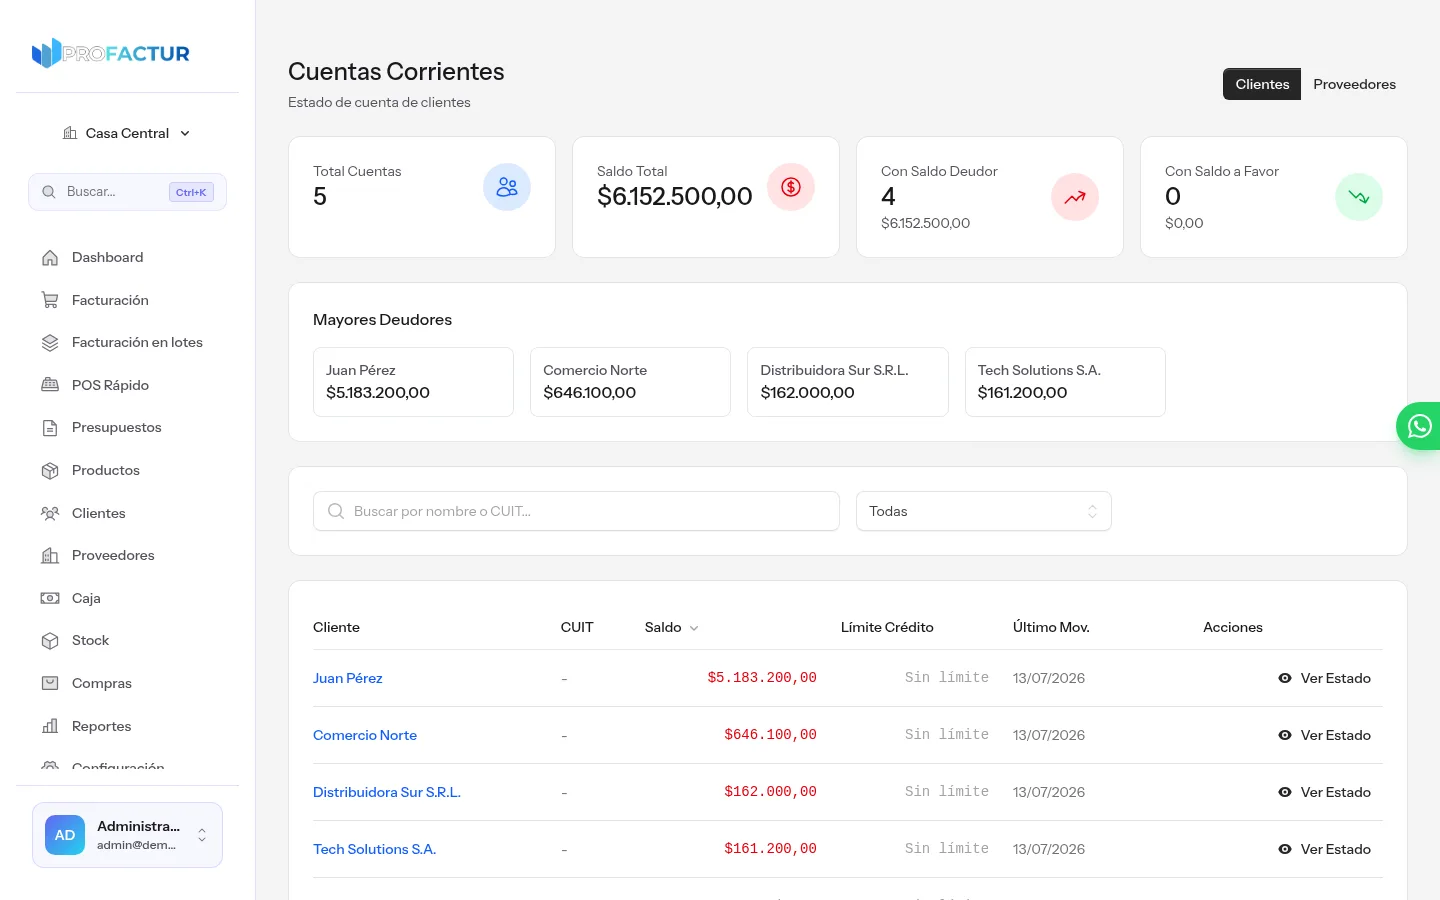Click the magnifier icon in the CUIT search
Viewport: 1440px width, 900px height.
click(336, 511)
